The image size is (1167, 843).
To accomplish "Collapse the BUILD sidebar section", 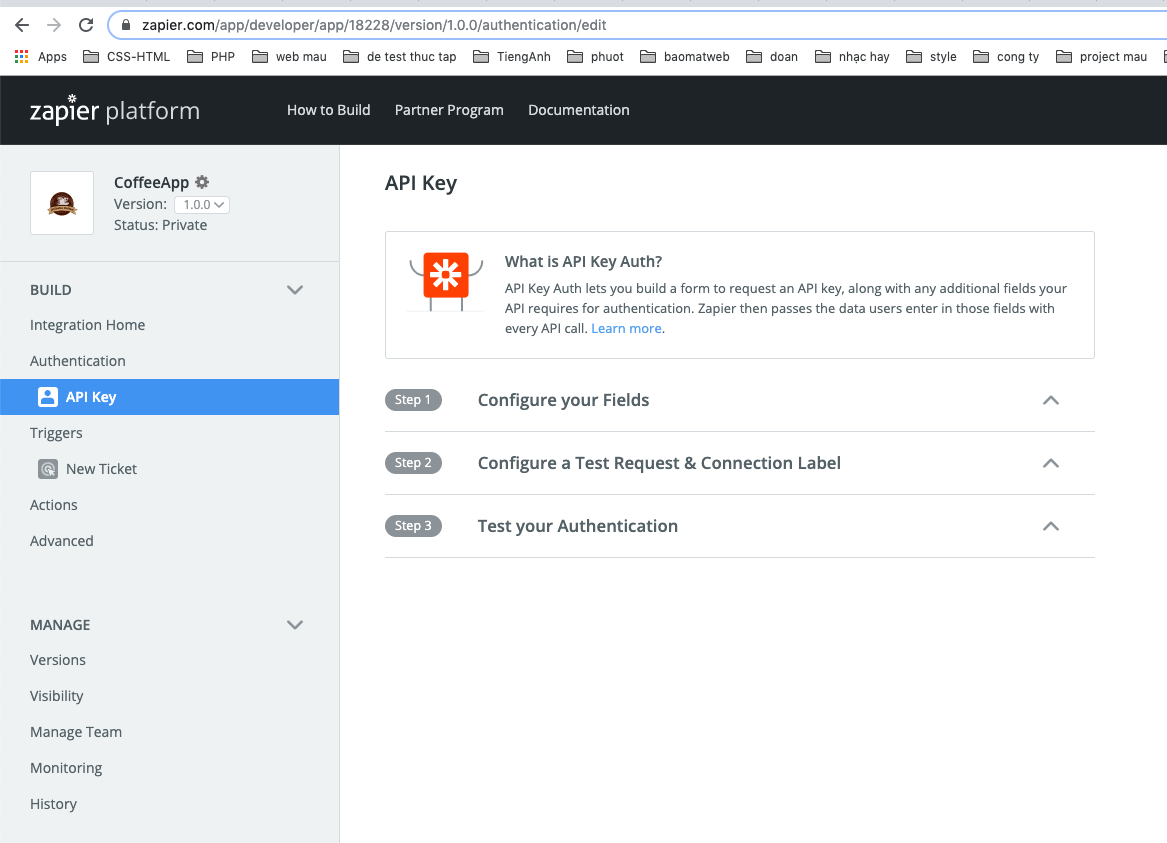I will (x=295, y=290).
